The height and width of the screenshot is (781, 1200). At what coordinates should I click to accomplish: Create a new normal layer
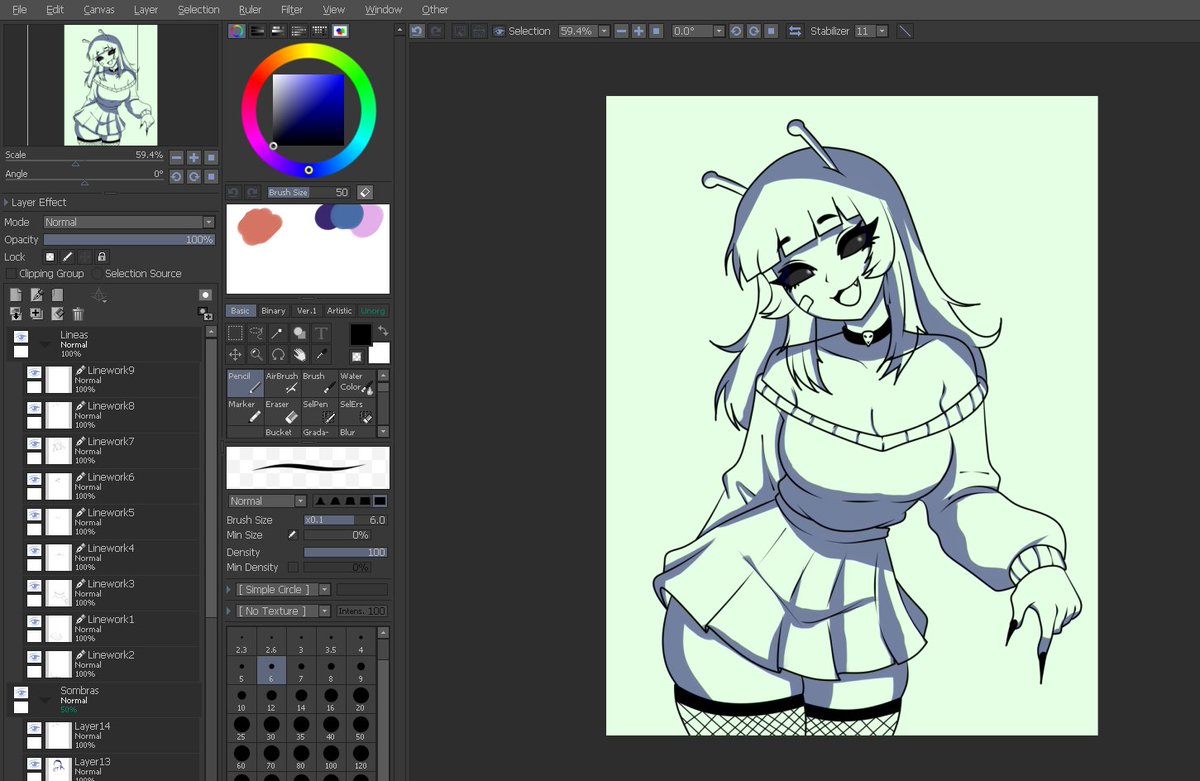16,295
